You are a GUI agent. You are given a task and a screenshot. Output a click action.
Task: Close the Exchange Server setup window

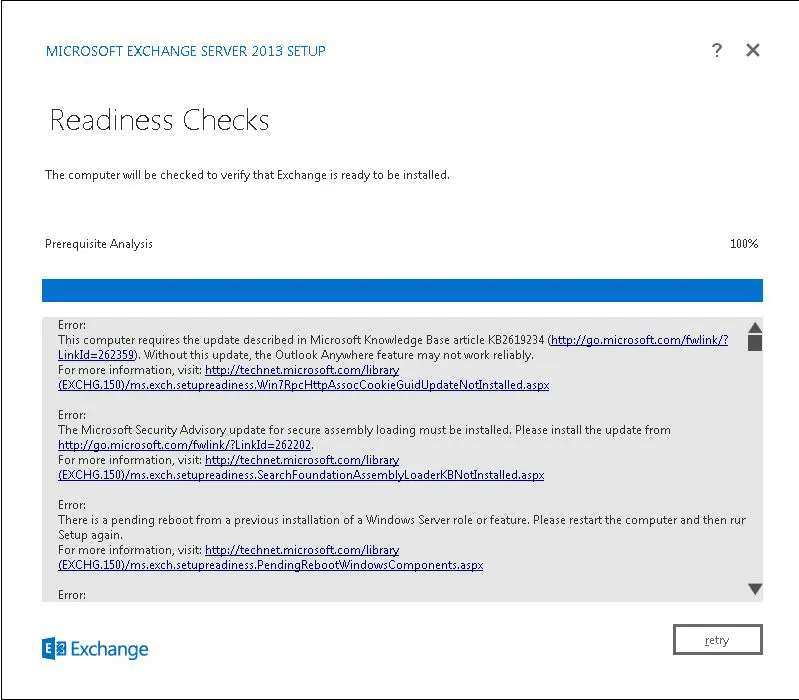(753, 50)
